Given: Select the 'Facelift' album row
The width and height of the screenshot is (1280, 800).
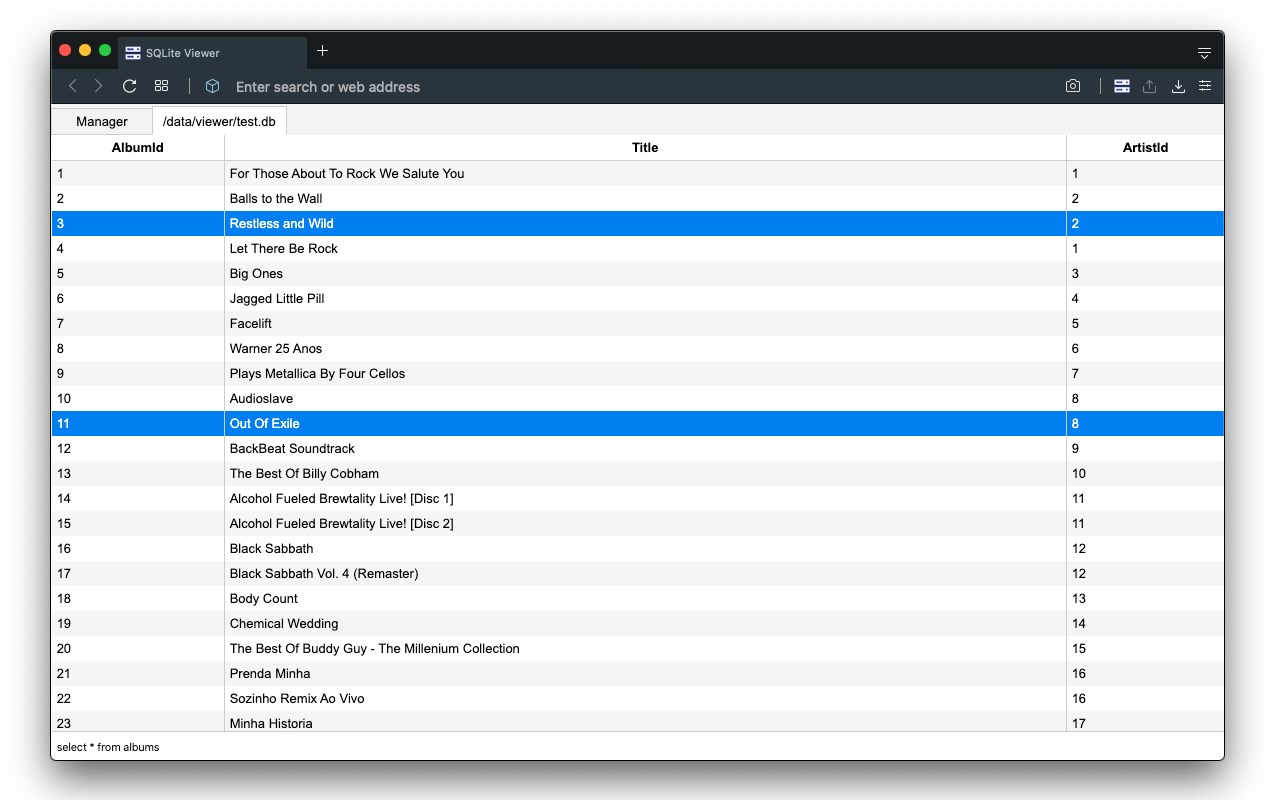Looking at the screenshot, I should pos(638,323).
